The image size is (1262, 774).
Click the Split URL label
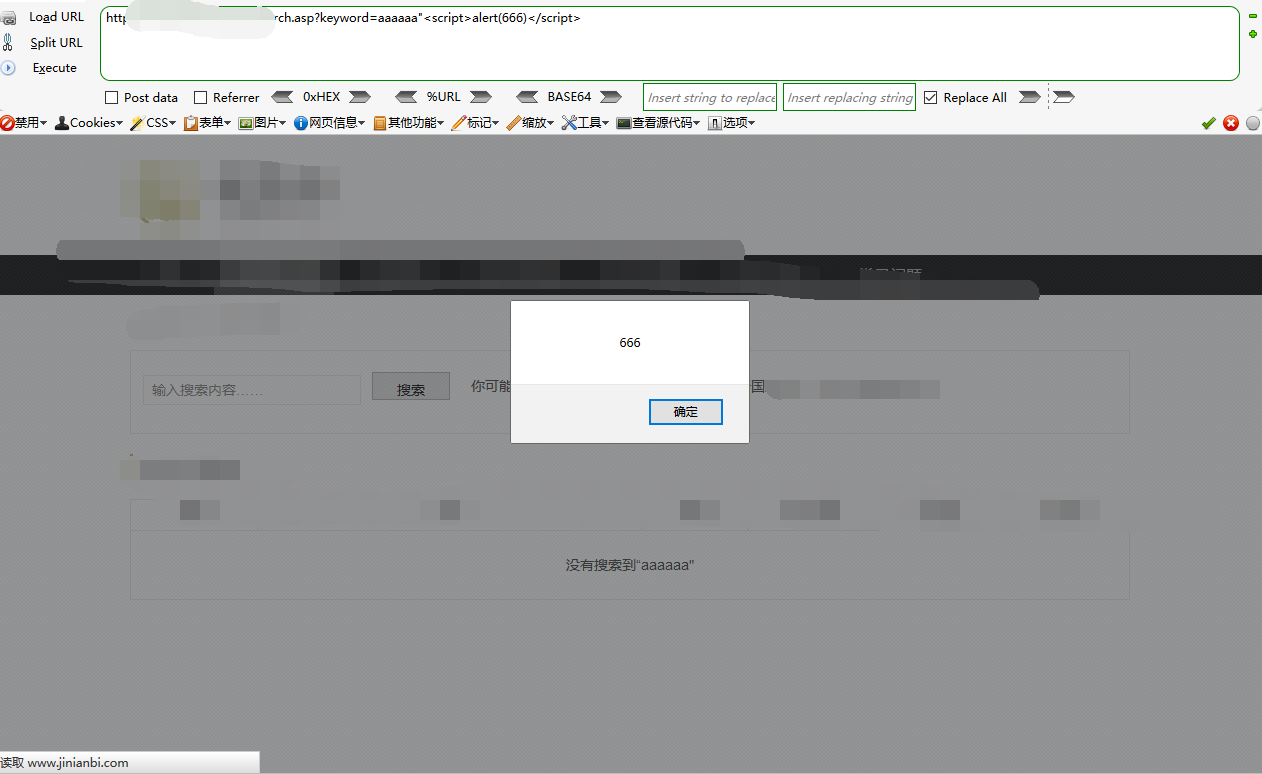[x=56, y=43]
